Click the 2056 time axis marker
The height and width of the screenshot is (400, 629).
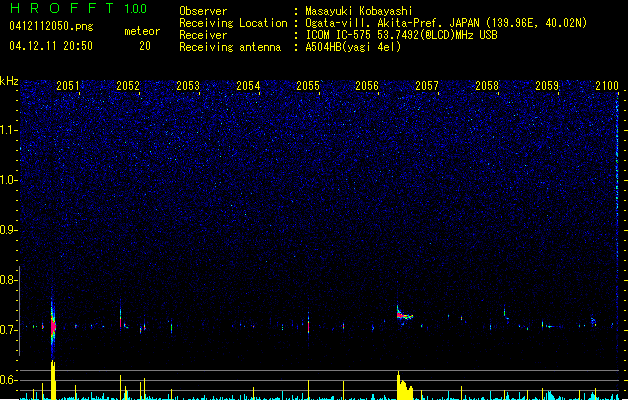[367, 85]
